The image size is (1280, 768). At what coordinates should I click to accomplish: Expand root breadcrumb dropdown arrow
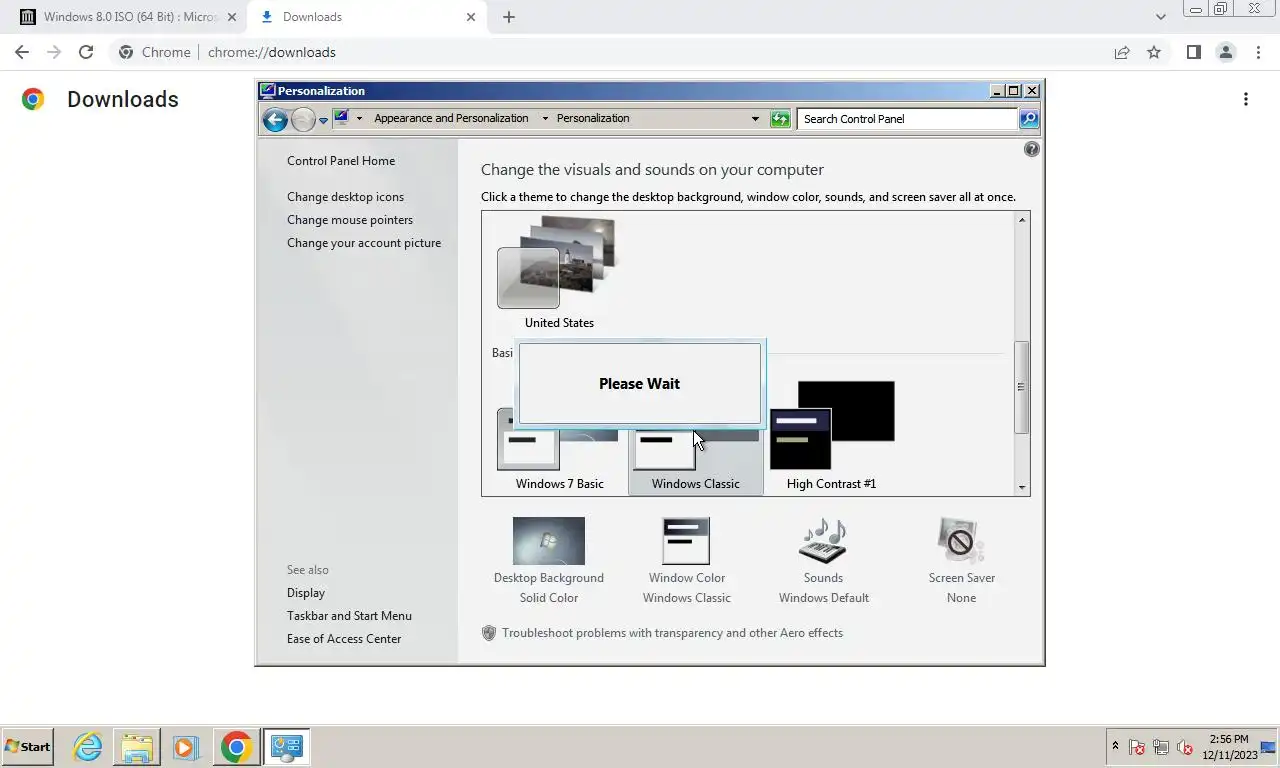(359, 118)
